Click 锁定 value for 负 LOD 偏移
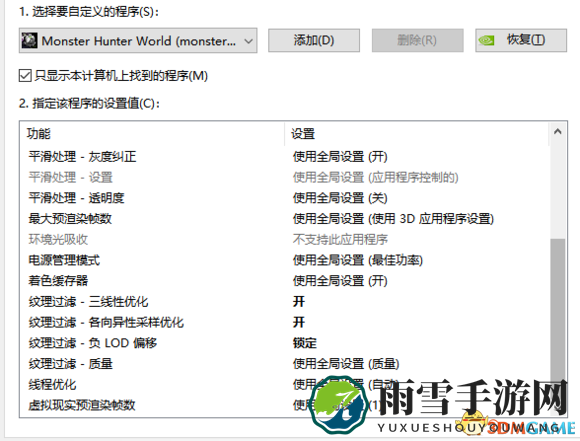Image resolution: width=580 pixels, height=441 pixels. 305,343
